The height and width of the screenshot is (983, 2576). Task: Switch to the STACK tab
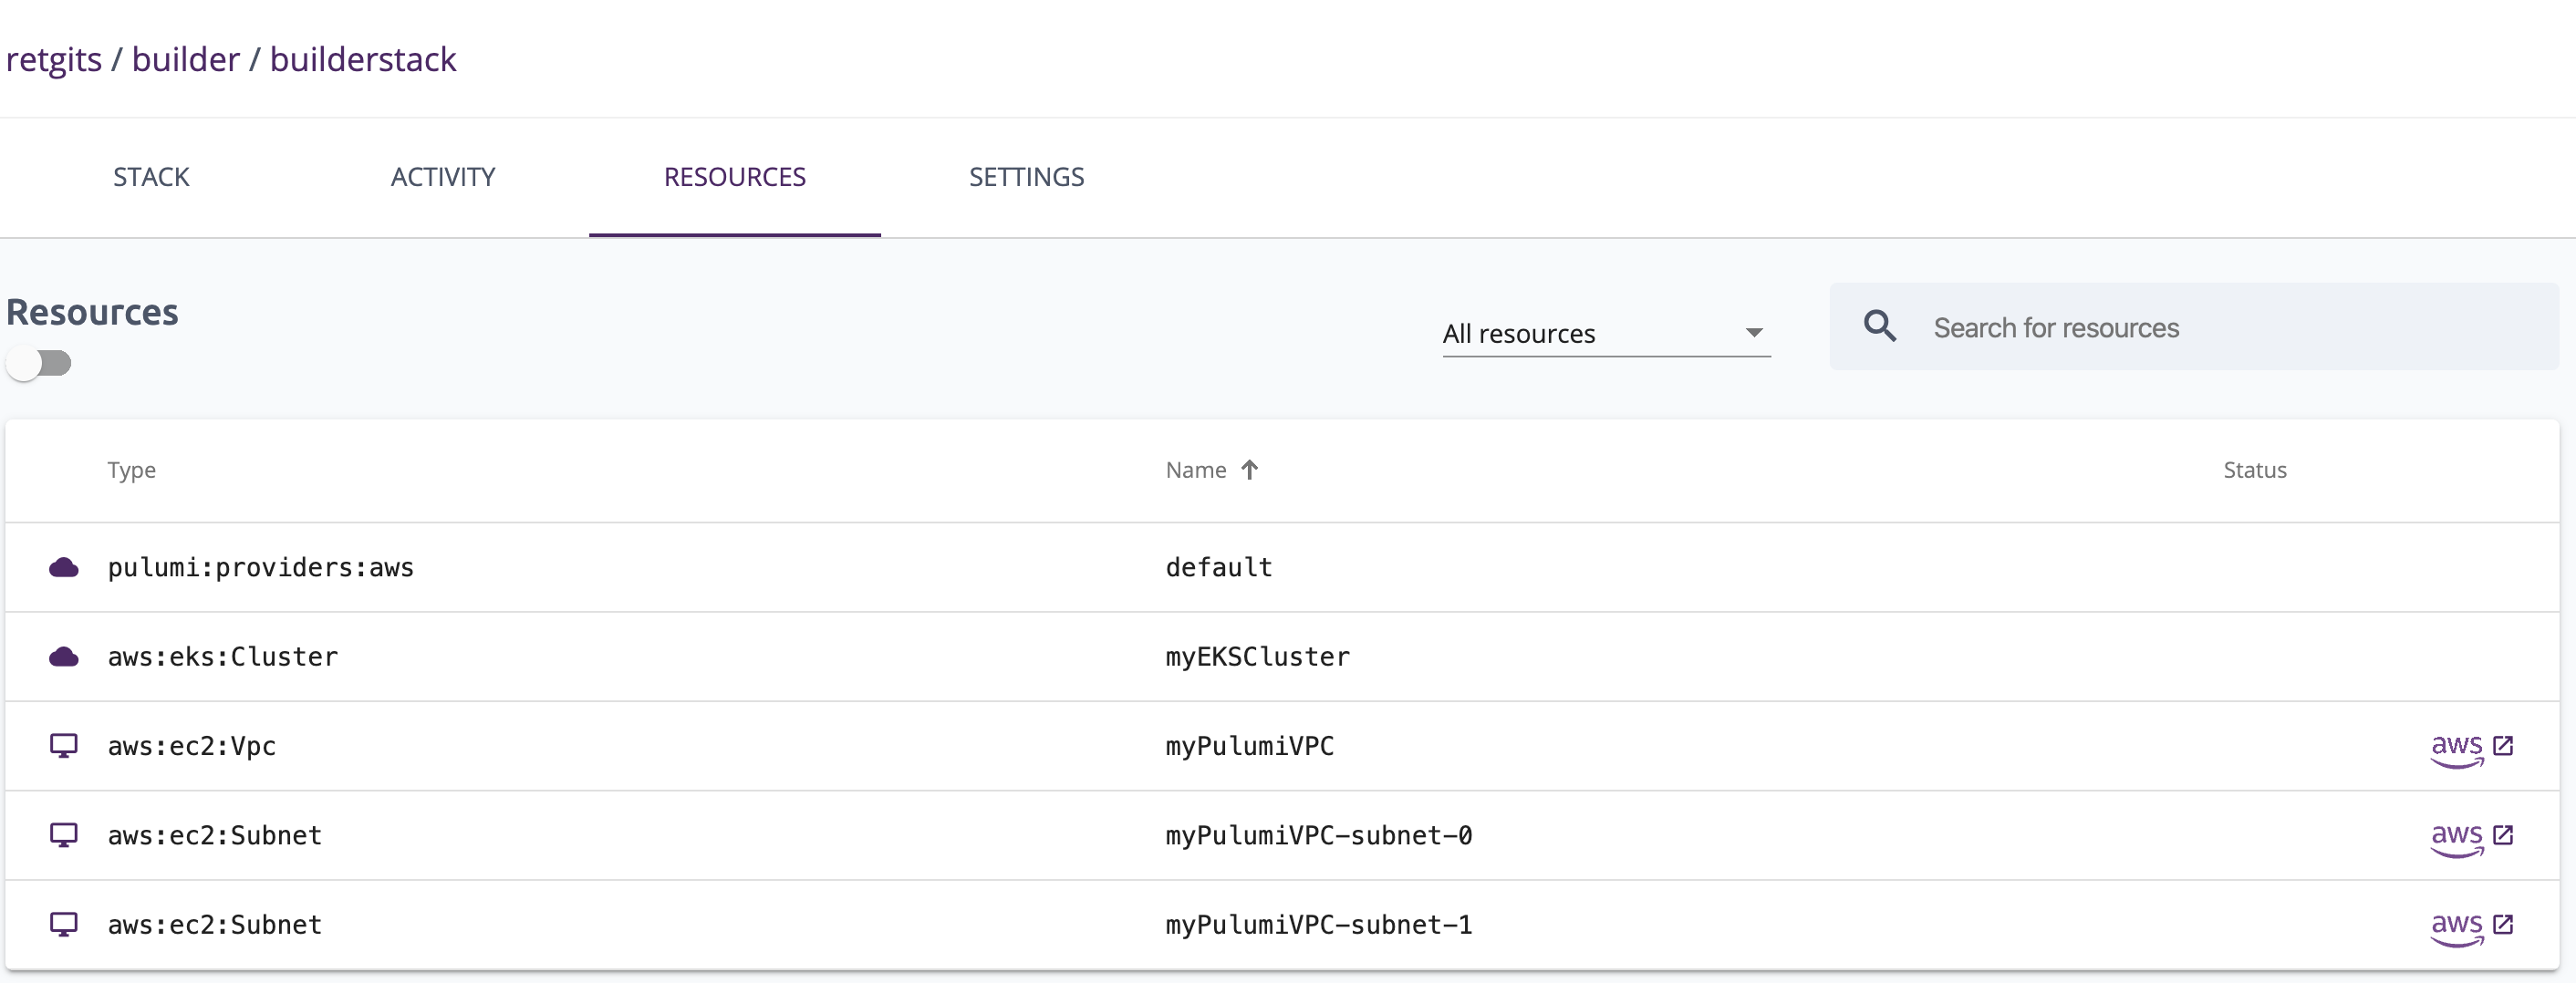(151, 177)
